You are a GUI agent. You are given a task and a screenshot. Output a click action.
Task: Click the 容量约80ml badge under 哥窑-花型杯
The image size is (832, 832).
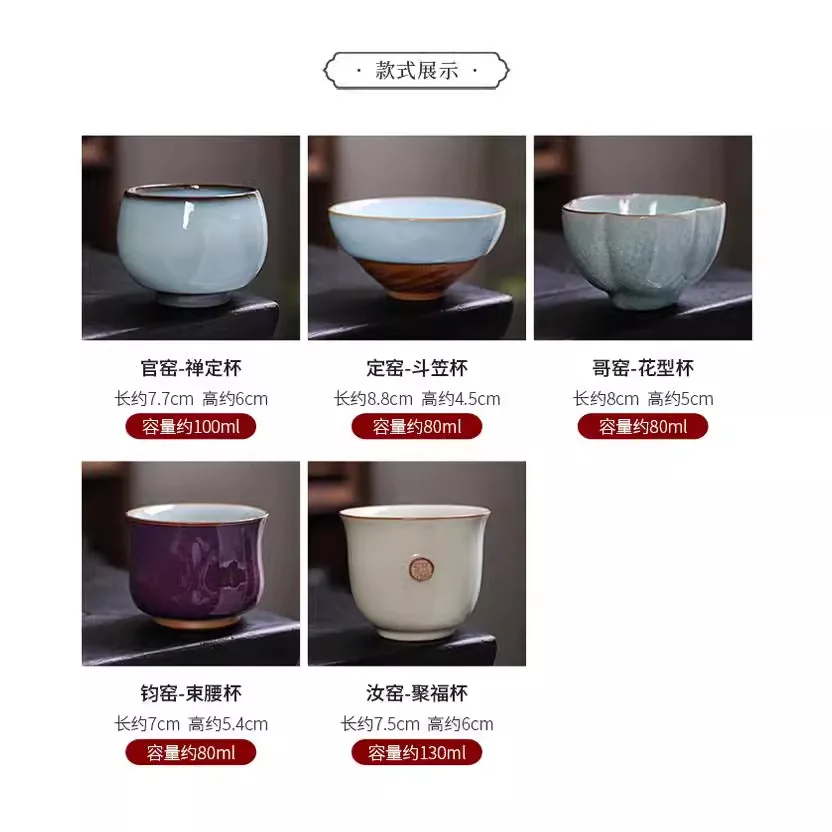coord(643,427)
